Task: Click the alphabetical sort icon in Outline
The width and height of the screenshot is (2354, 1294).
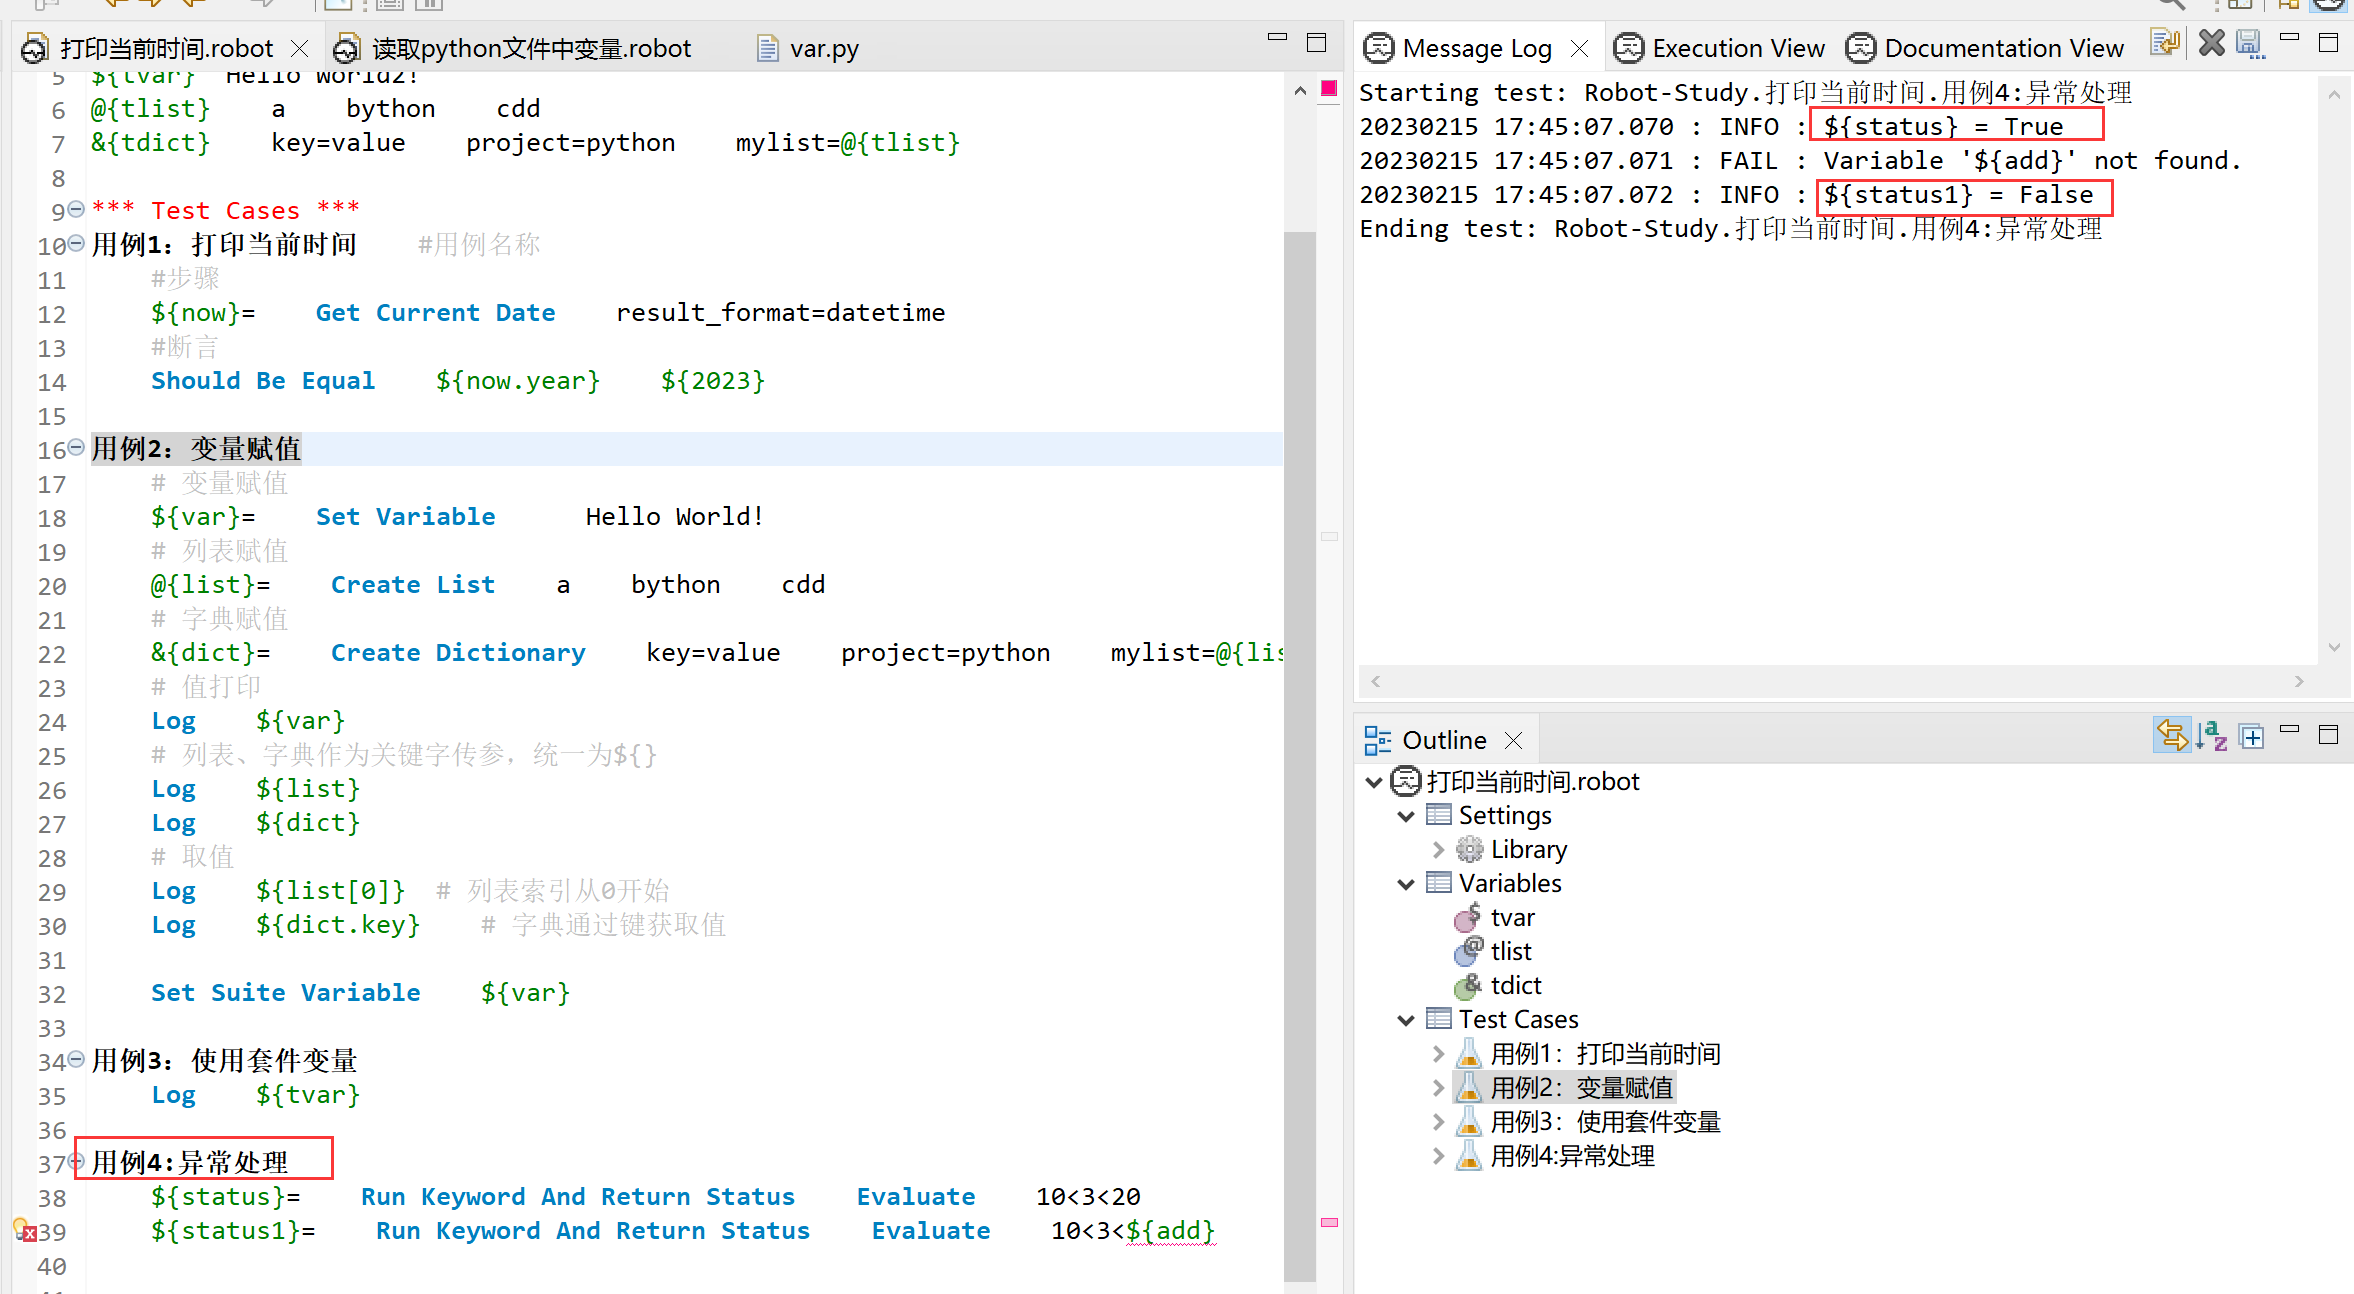Action: 2212,737
